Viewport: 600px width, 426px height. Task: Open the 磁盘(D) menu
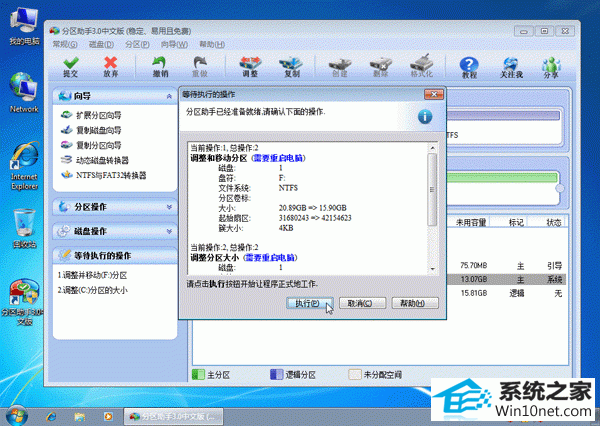tap(101, 44)
